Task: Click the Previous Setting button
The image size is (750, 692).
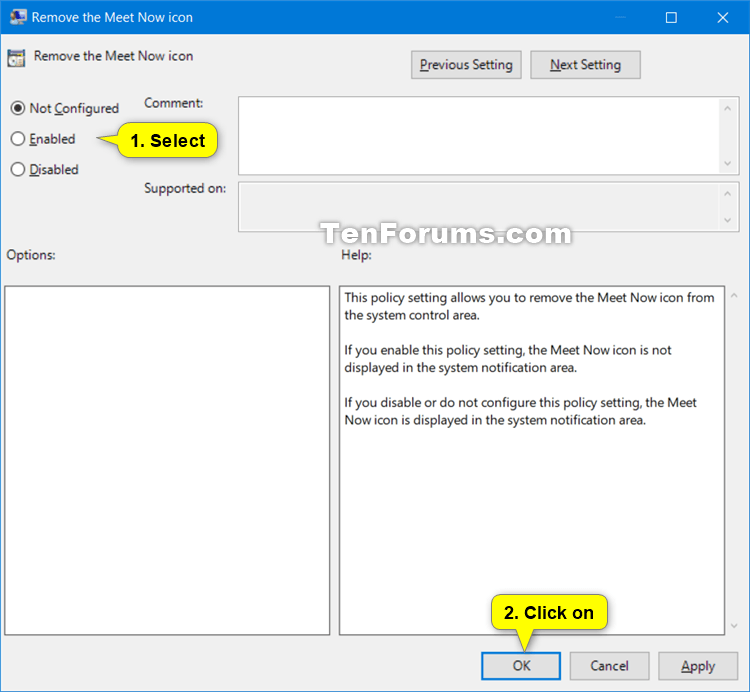Action: tap(466, 65)
